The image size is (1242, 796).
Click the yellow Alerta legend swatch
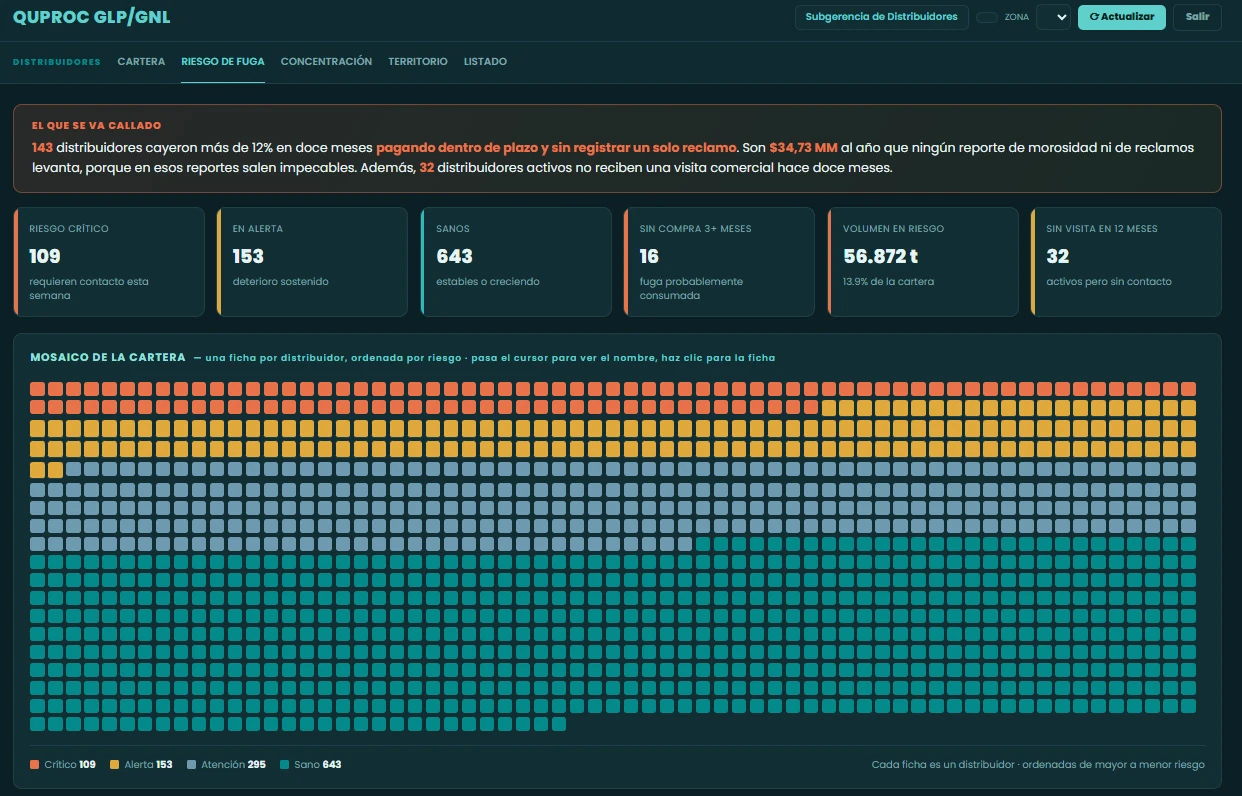point(114,765)
